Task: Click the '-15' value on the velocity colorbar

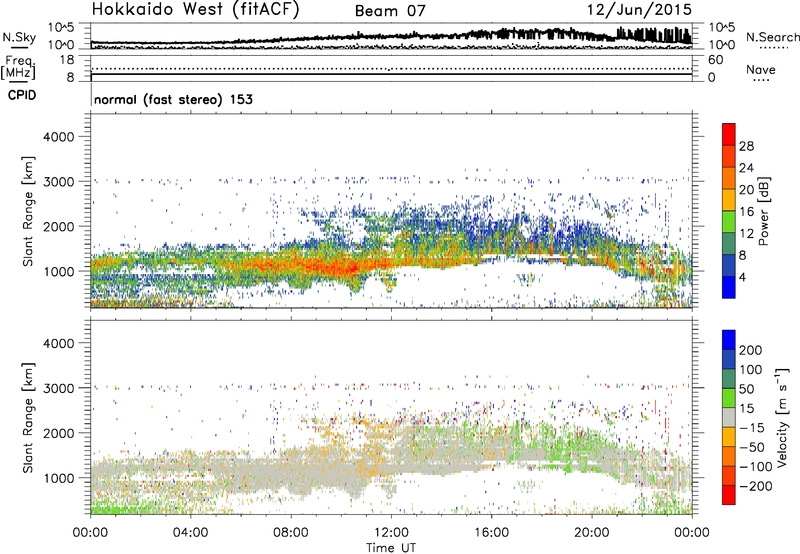Action: point(753,428)
